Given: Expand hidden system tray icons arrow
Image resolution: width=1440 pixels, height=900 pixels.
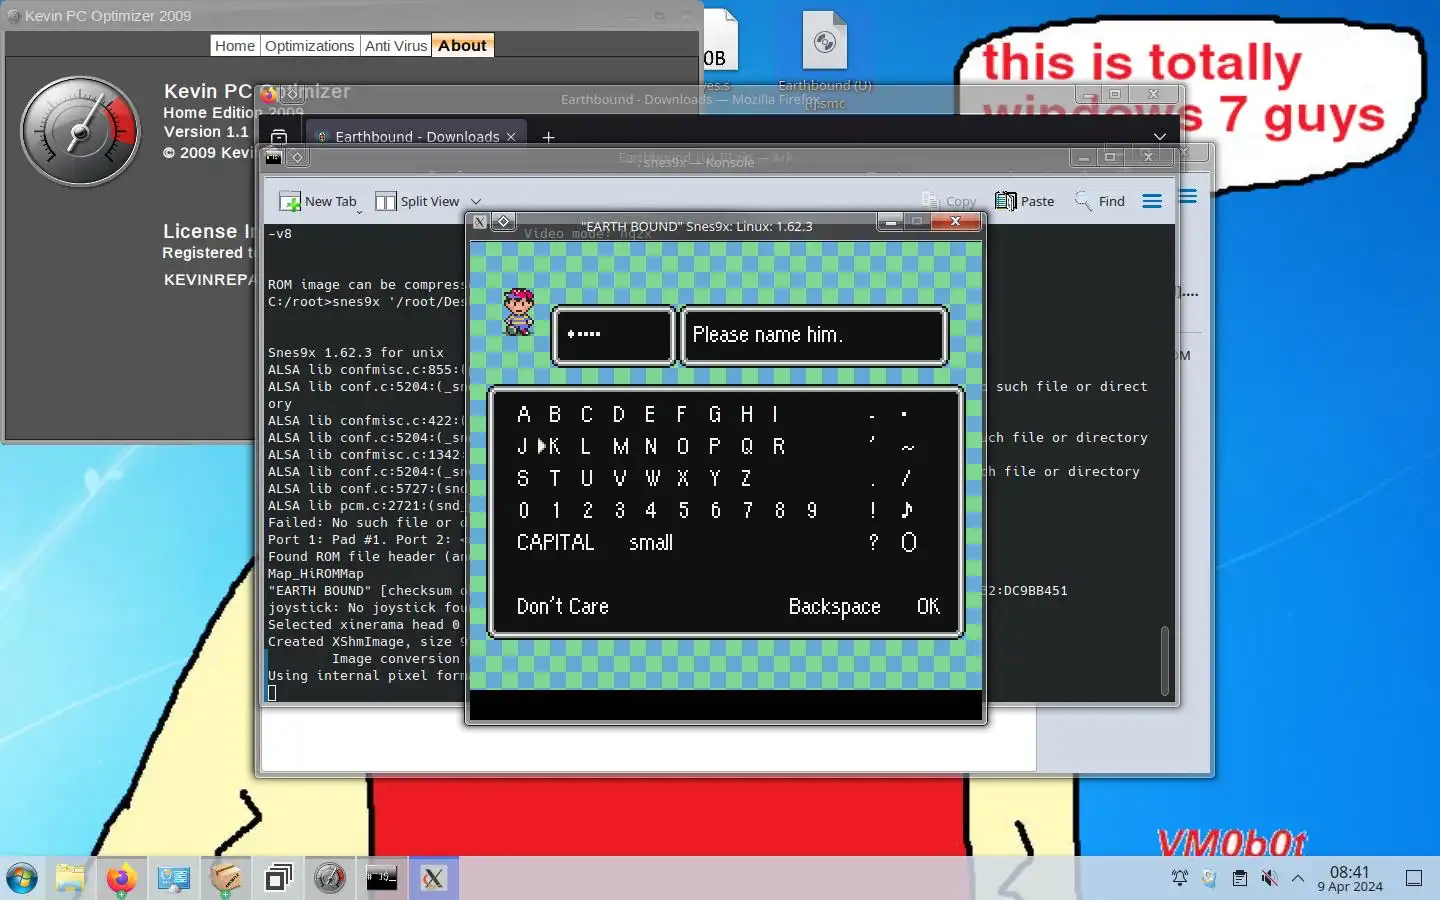Looking at the screenshot, I should click(1298, 878).
